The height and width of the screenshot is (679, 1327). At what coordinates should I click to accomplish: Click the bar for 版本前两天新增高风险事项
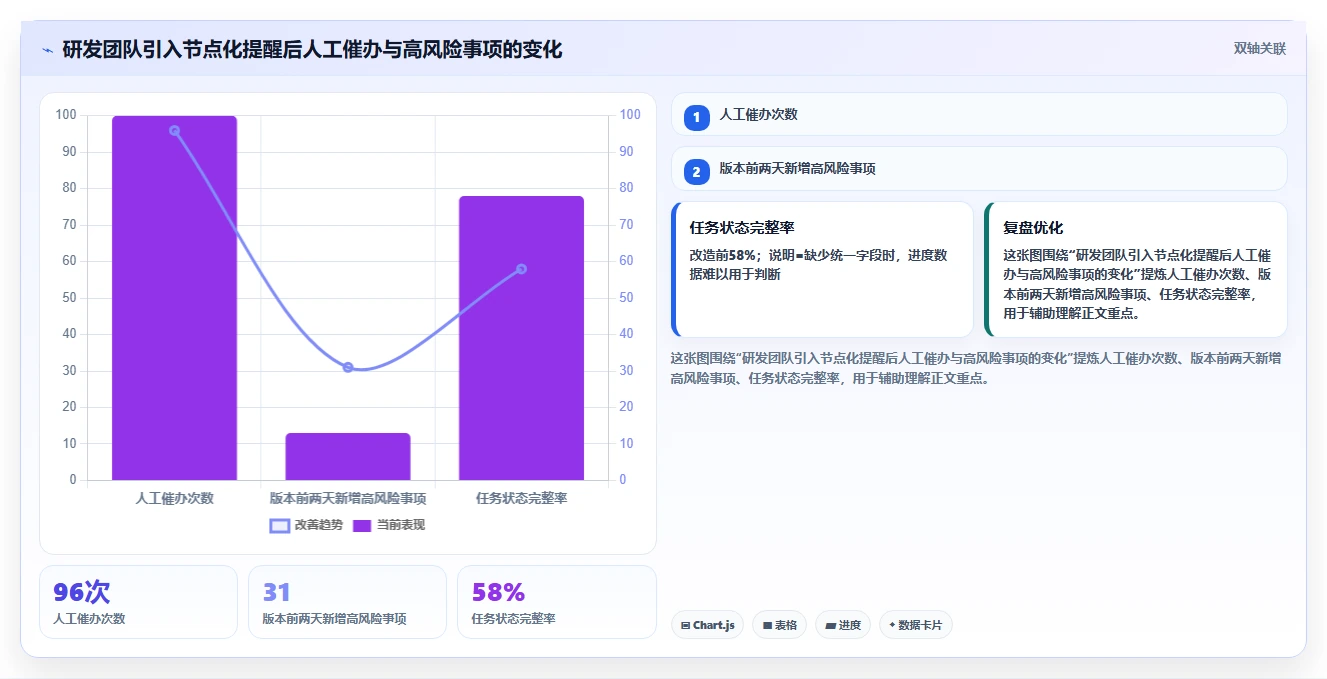point(348,456)
